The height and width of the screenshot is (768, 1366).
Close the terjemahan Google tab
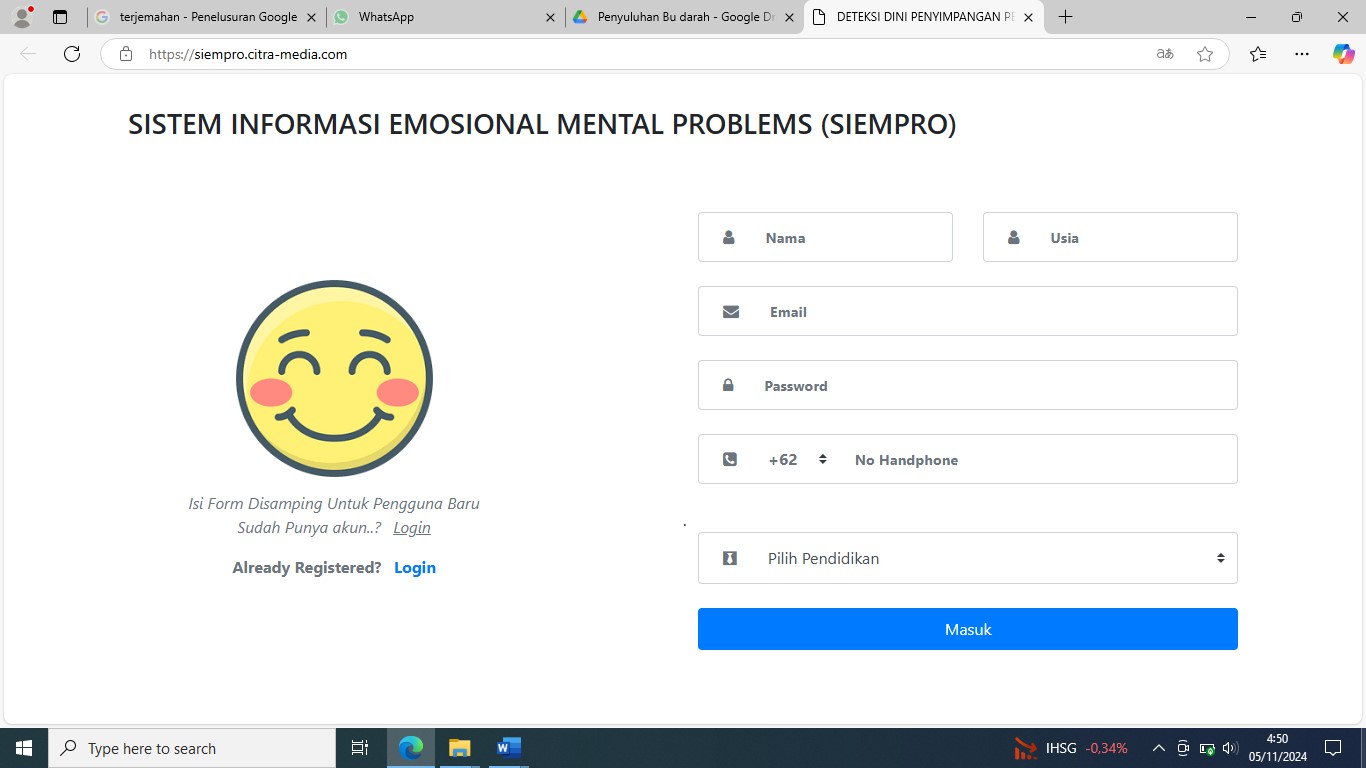point(312,17)
